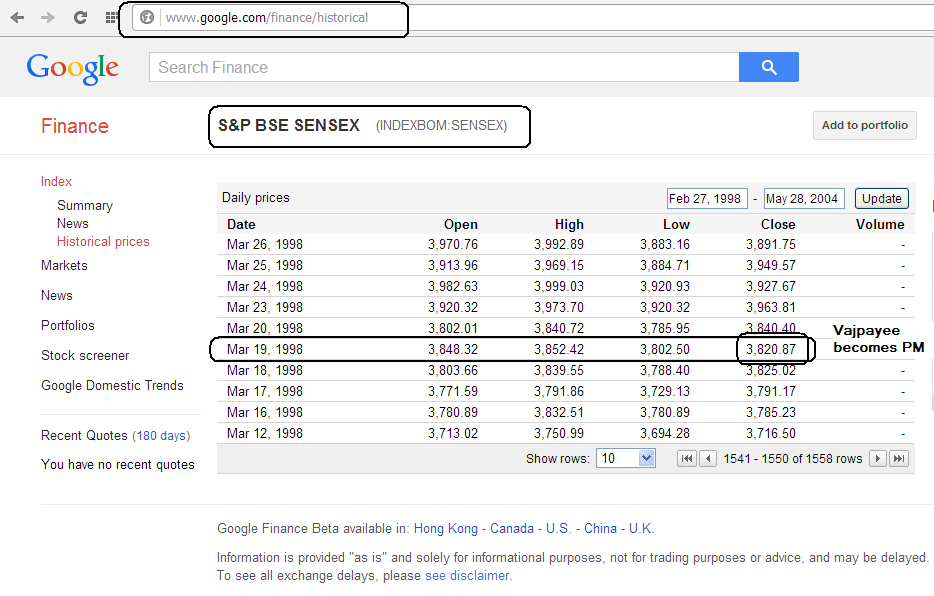934x596 pixels.
Task: Click the blue magnifier search button
Action: 768,67
